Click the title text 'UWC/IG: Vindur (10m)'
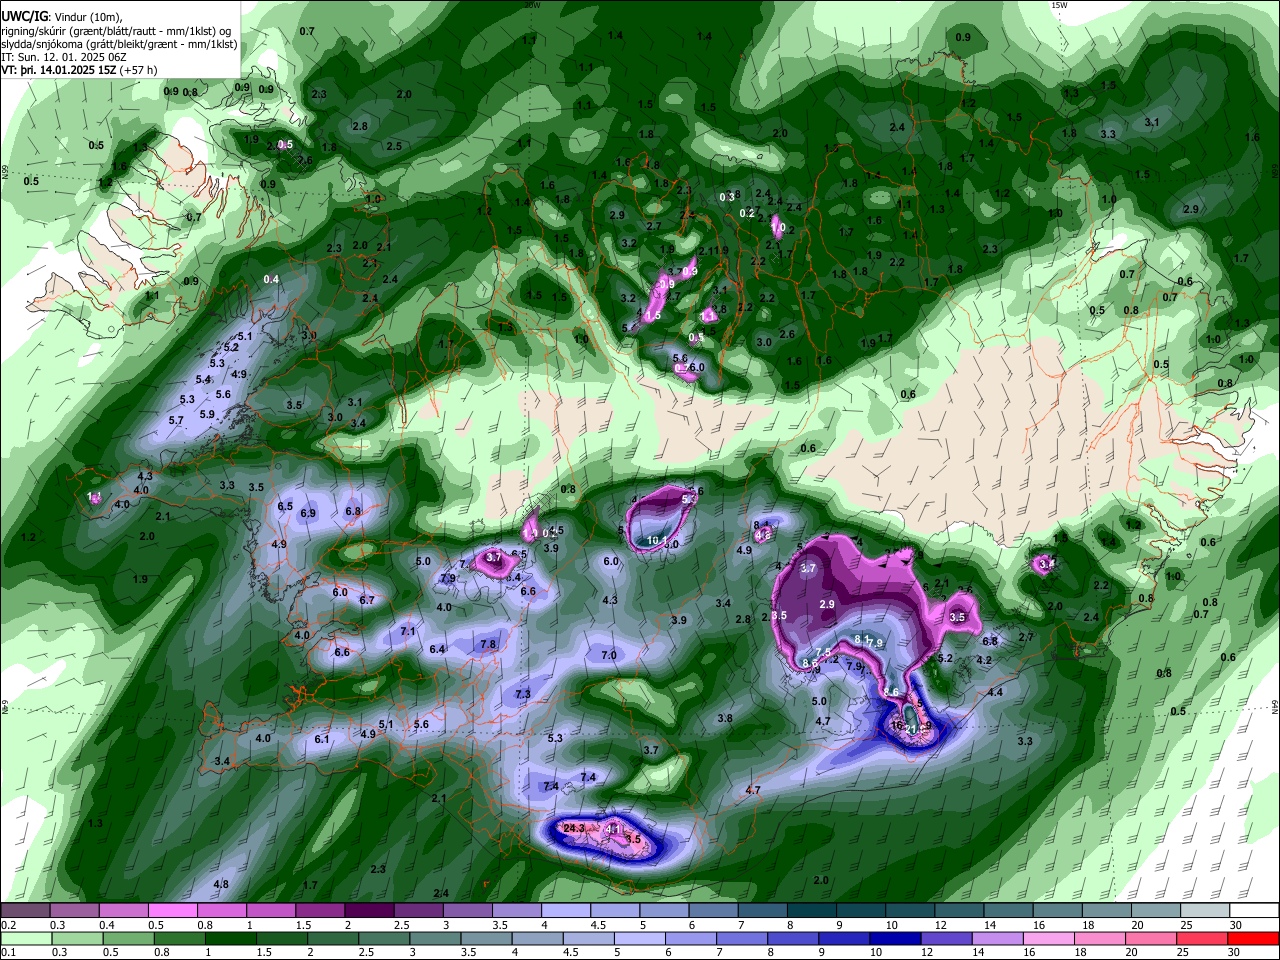This screenshot has height=960, width=1280. click(x=62, y=17)
